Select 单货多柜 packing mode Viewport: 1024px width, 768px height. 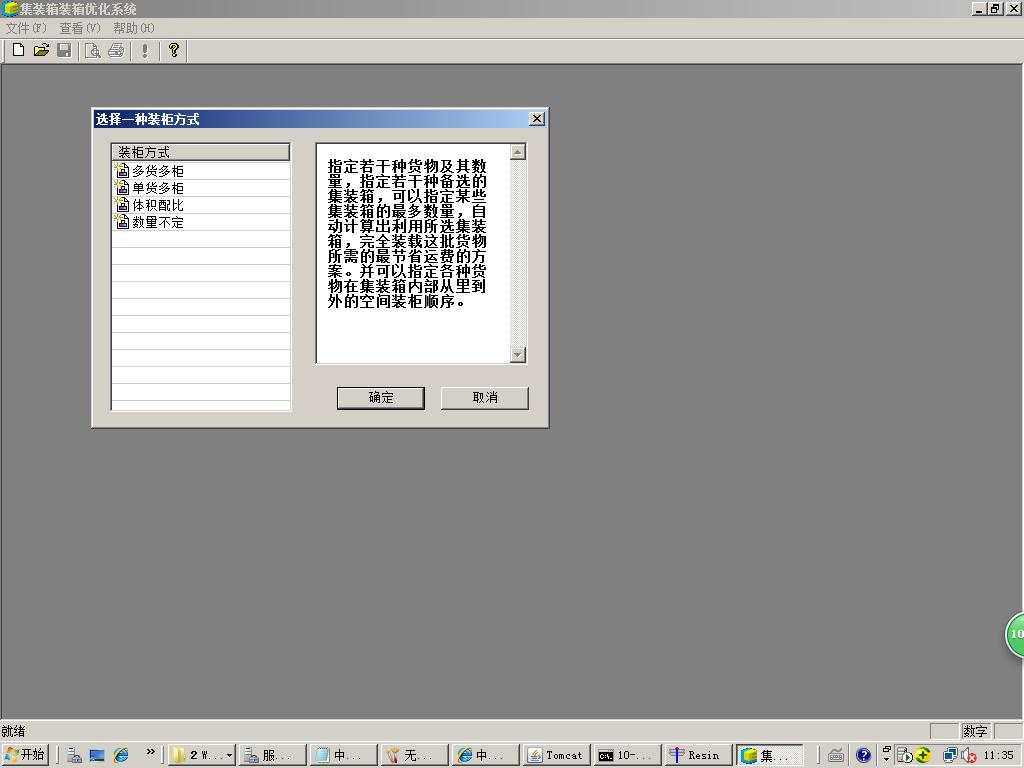pyautogui.click(x=157, y=188)
